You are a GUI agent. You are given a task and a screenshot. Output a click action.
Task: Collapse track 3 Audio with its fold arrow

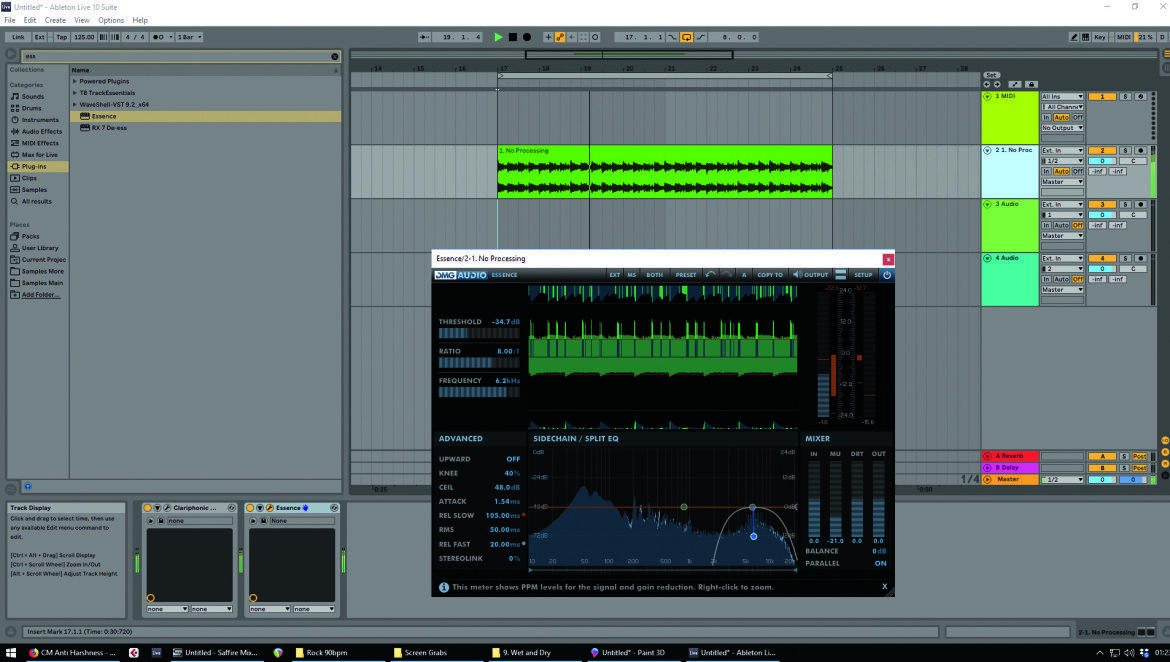(987, 204)
